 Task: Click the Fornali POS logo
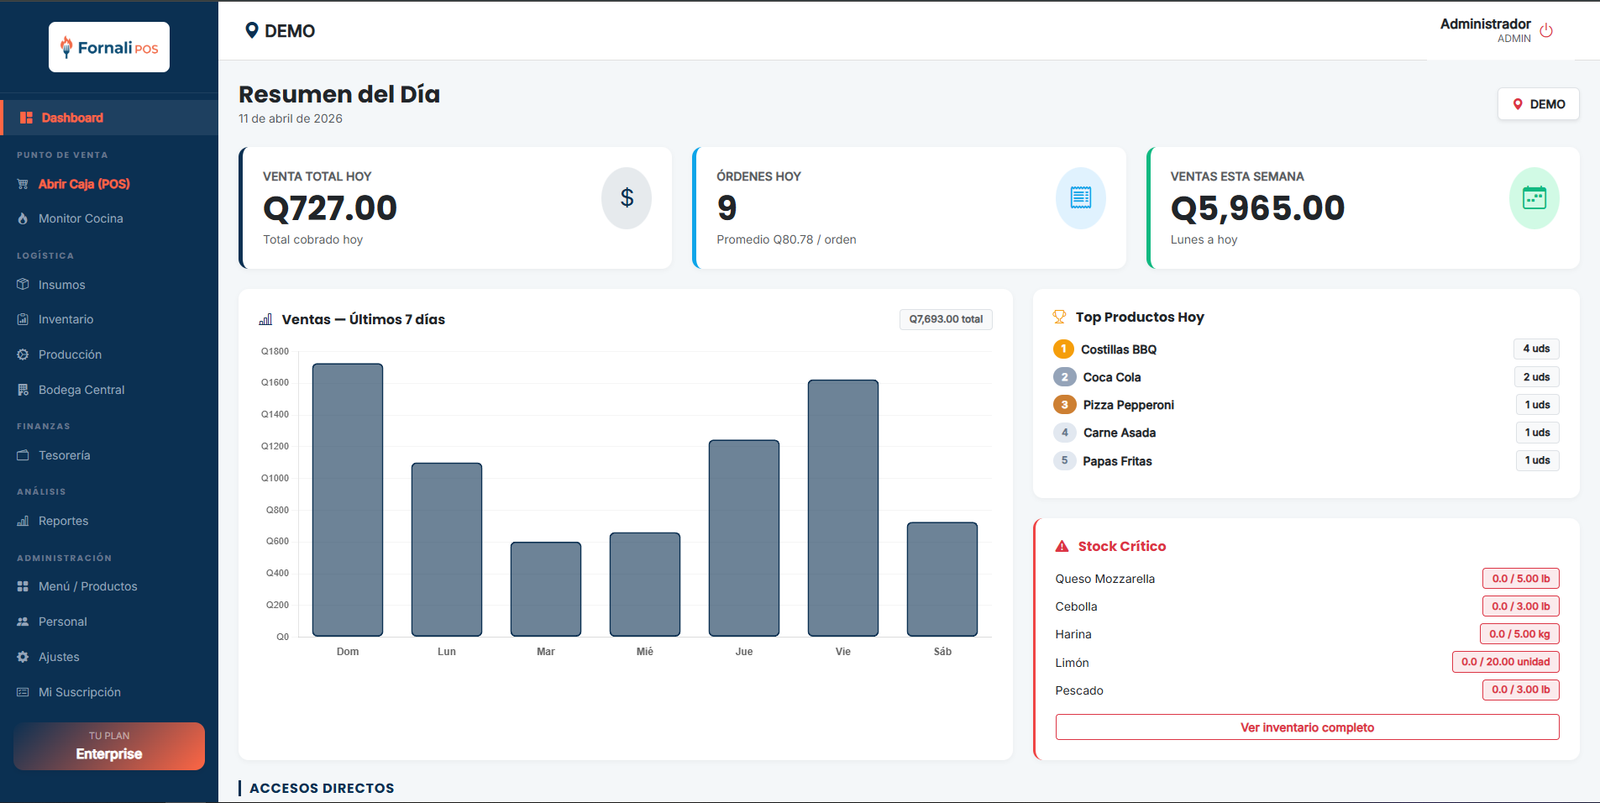pos(109,47)
